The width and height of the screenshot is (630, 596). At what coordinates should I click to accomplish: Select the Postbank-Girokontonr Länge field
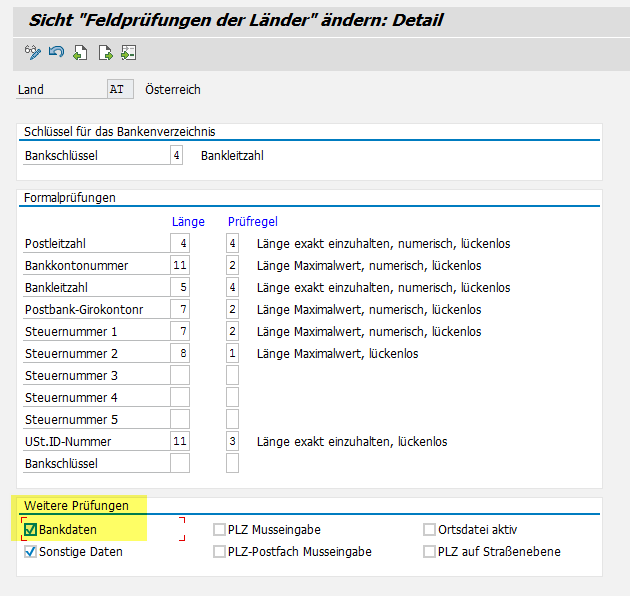coord(180,309)
